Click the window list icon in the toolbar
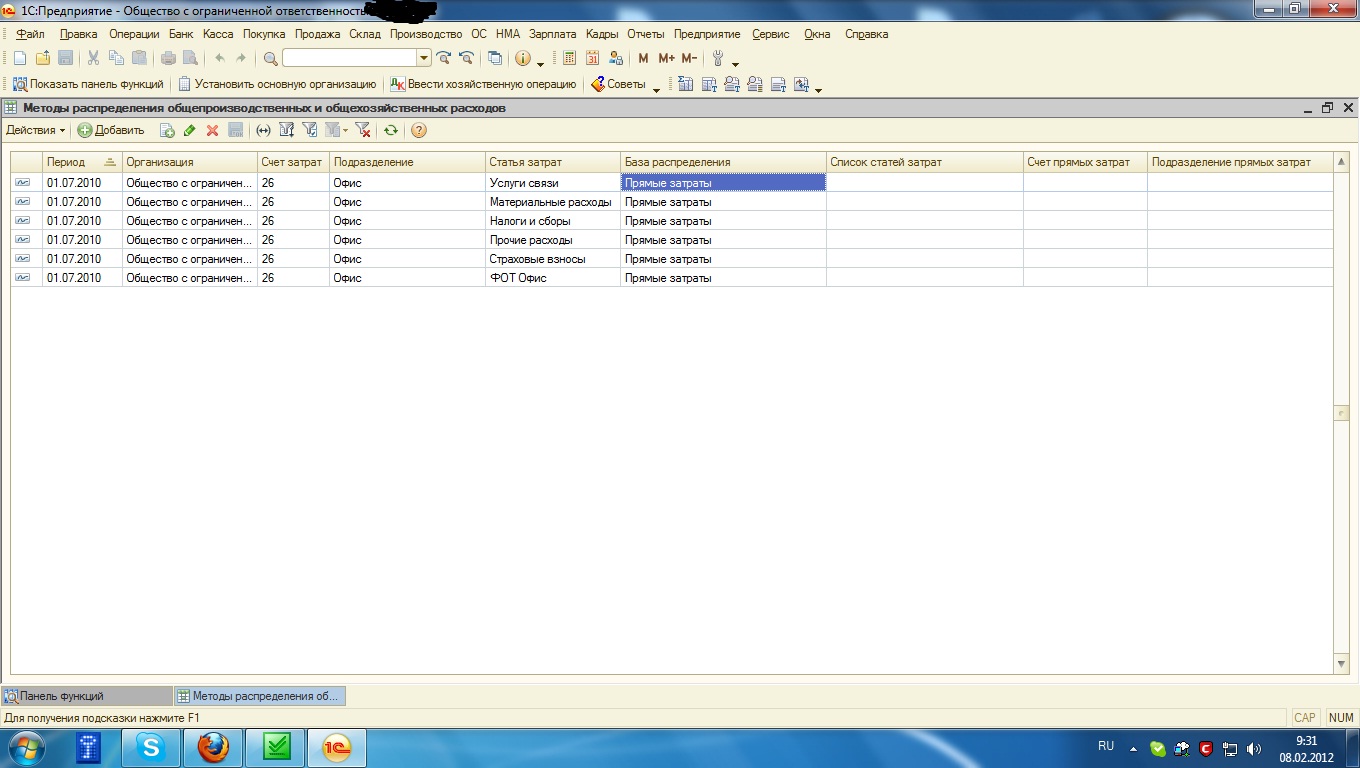The width and height of the screenshot is (1360, 768). coord(495,59)
